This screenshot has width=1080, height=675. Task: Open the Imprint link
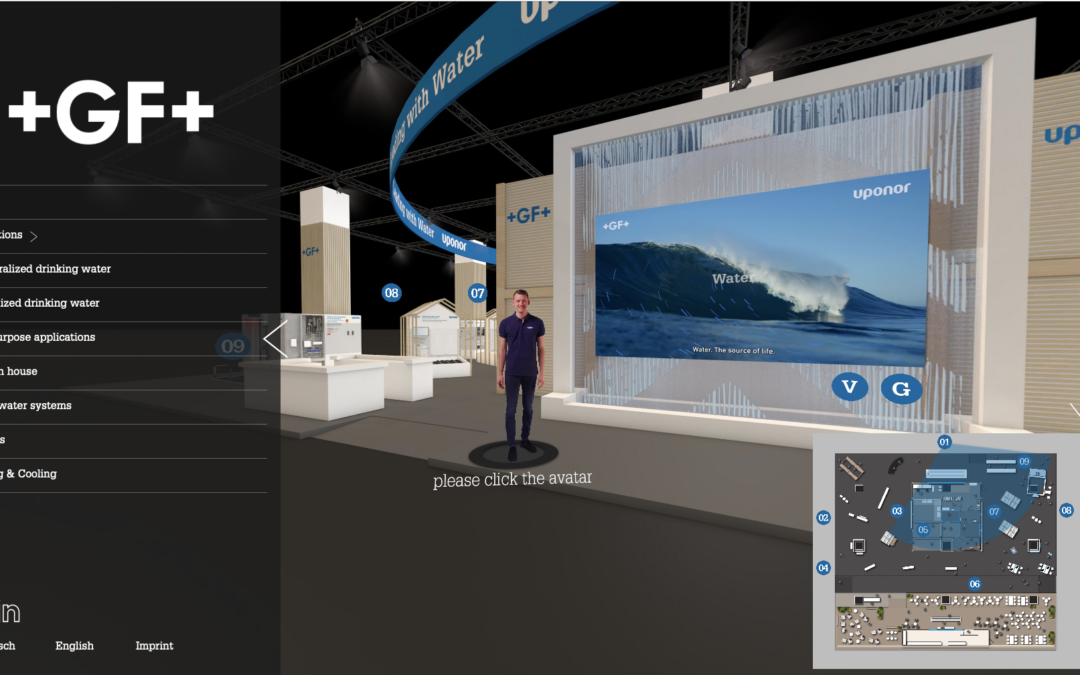(154, 646)
